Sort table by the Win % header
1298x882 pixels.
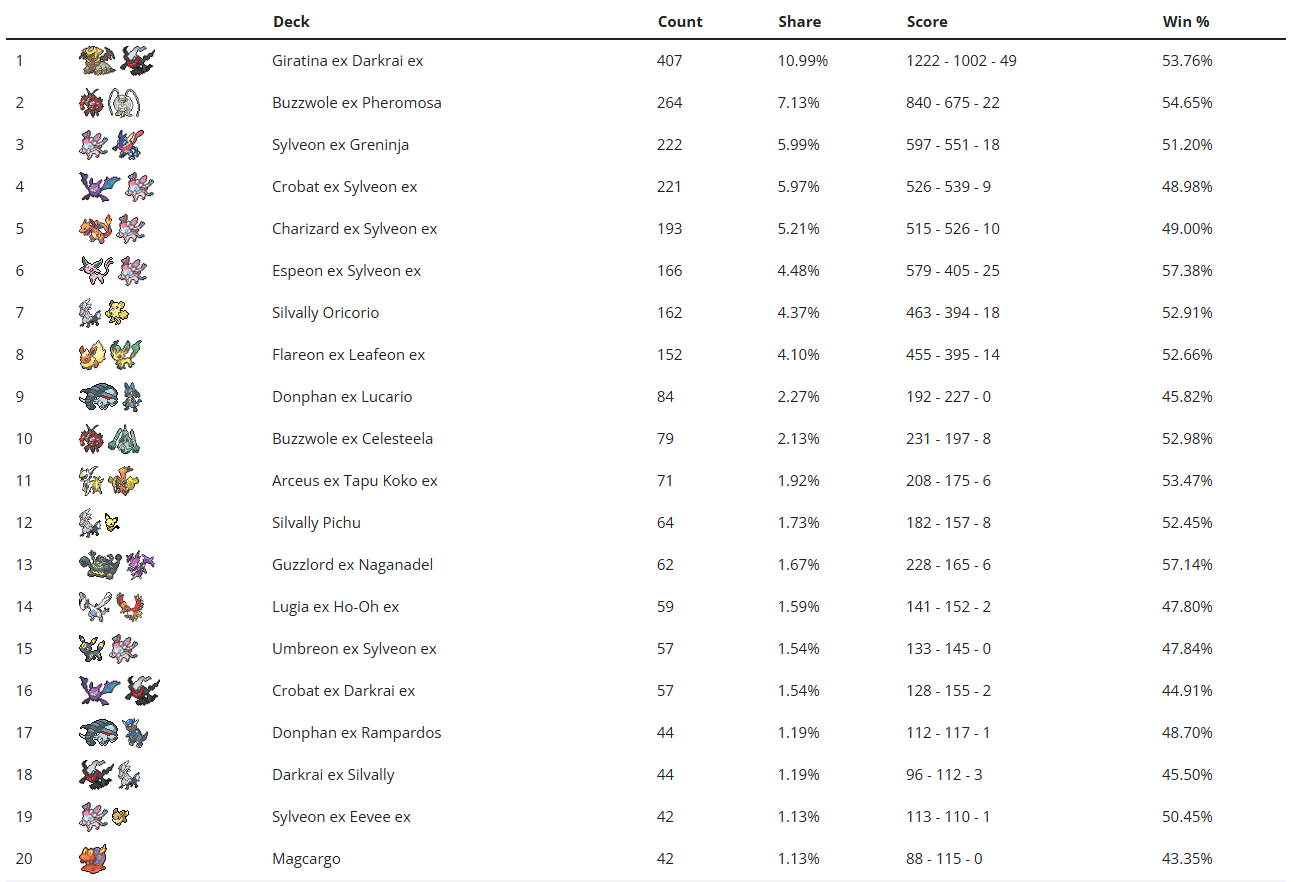[x=1186, y=21]
